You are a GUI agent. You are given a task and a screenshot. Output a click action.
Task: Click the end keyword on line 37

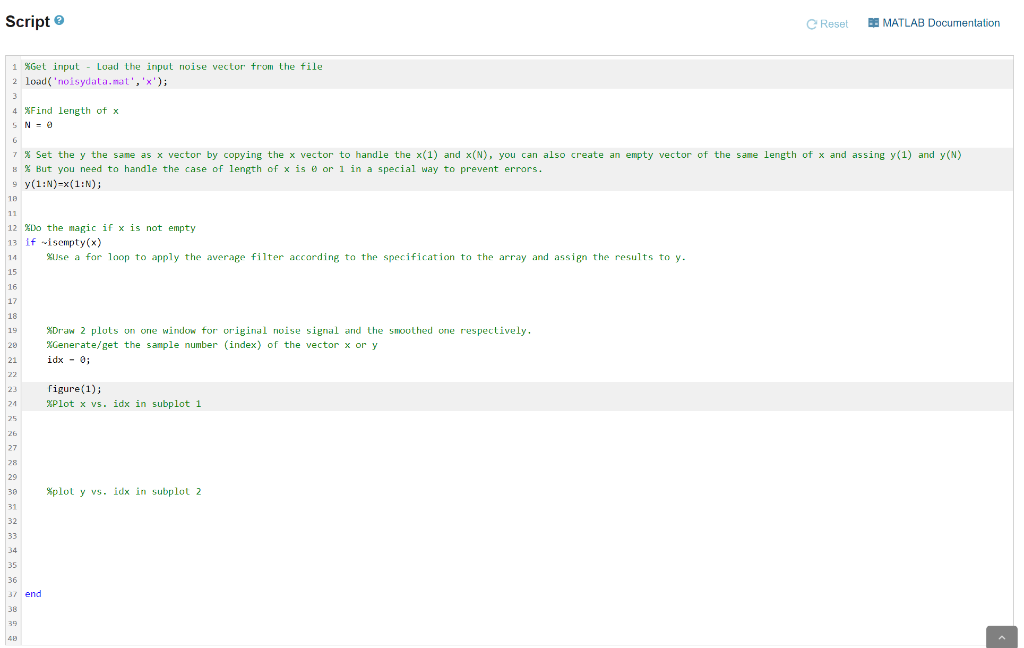pyautogui.click(x=33, y=593)
